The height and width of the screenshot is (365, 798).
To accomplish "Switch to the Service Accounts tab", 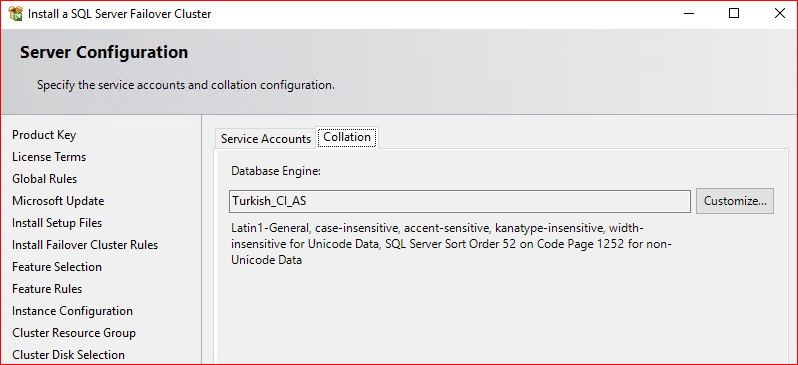I will coord(266,138).
